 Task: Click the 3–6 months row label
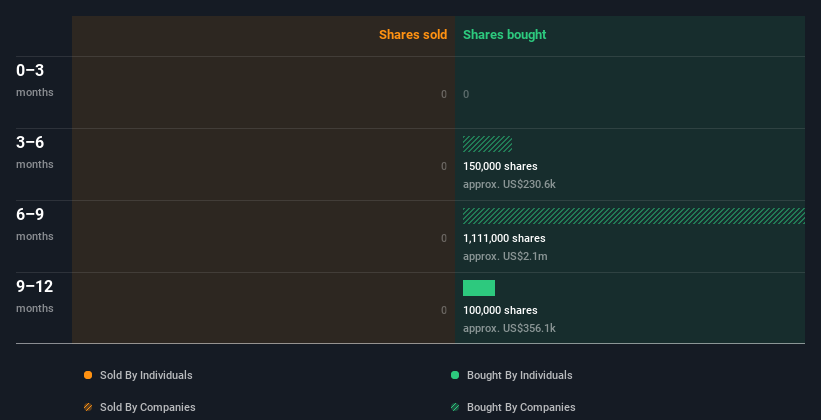(x=35, y=152)
